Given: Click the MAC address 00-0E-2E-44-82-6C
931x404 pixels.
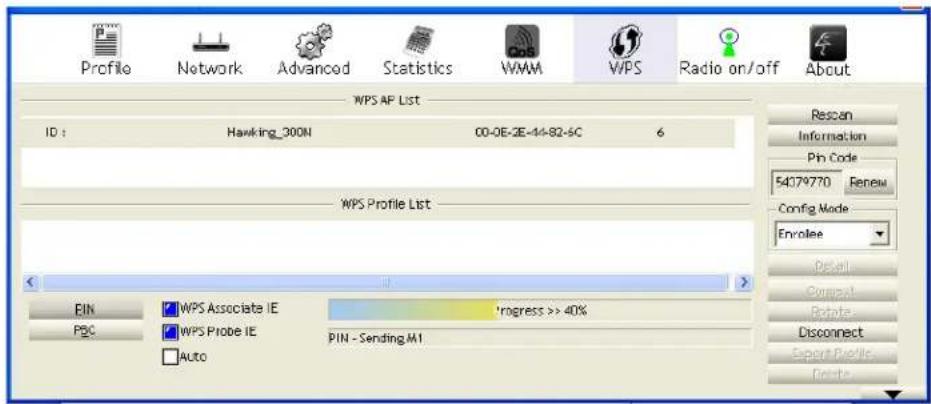Looking at the screenshot, I should (x=528, y=132).
